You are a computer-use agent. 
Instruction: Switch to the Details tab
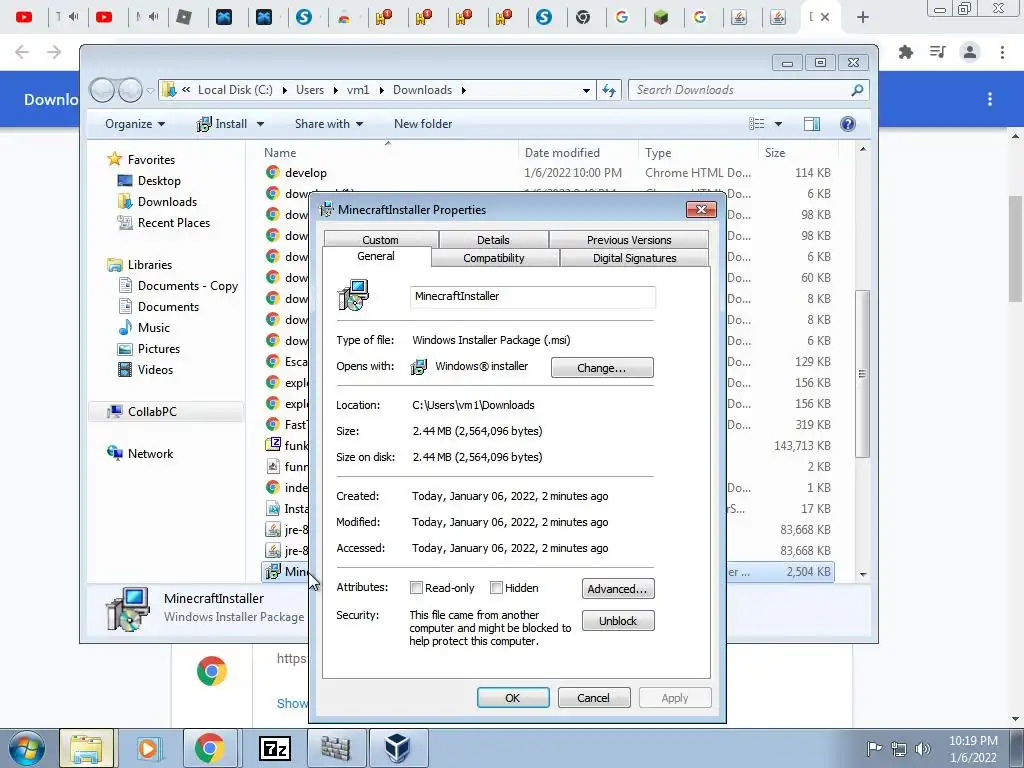(x=493, y=240)
